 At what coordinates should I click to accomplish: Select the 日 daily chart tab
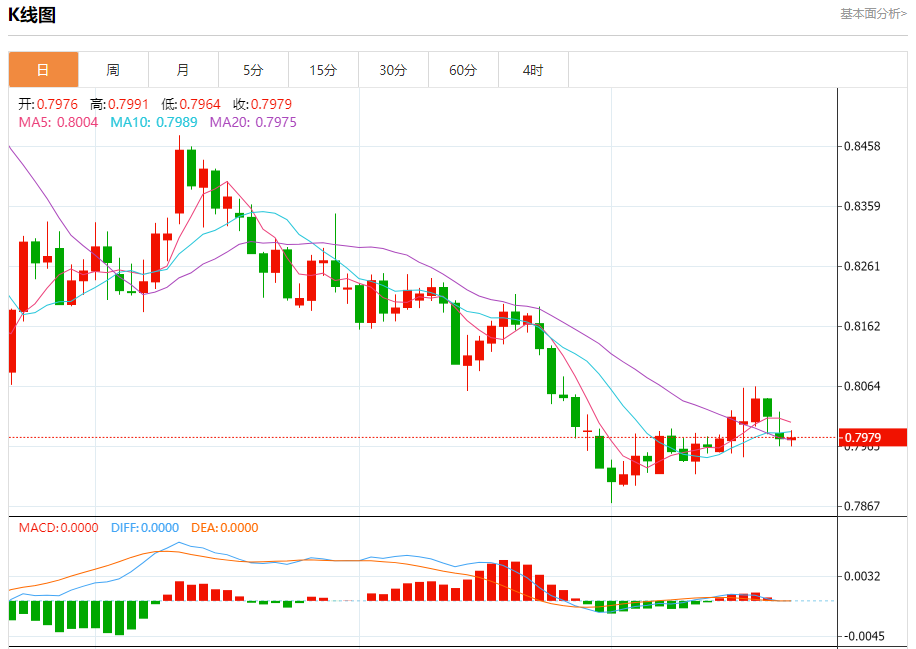(x=43, y=70)
